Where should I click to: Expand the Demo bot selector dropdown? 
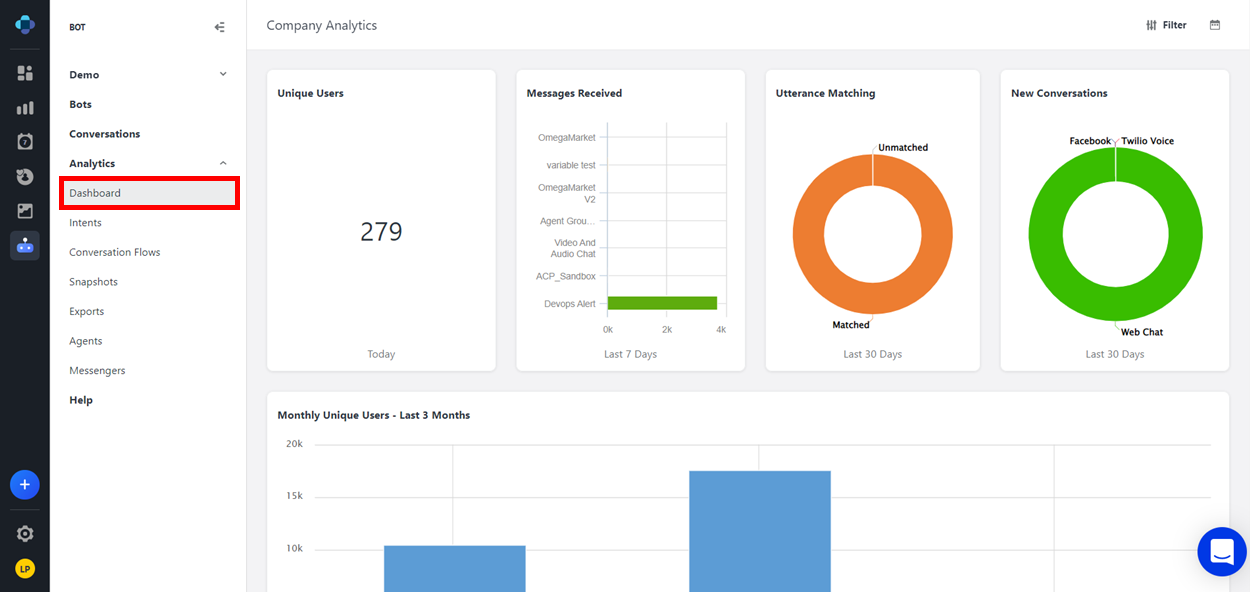click(x=222, y=73)
